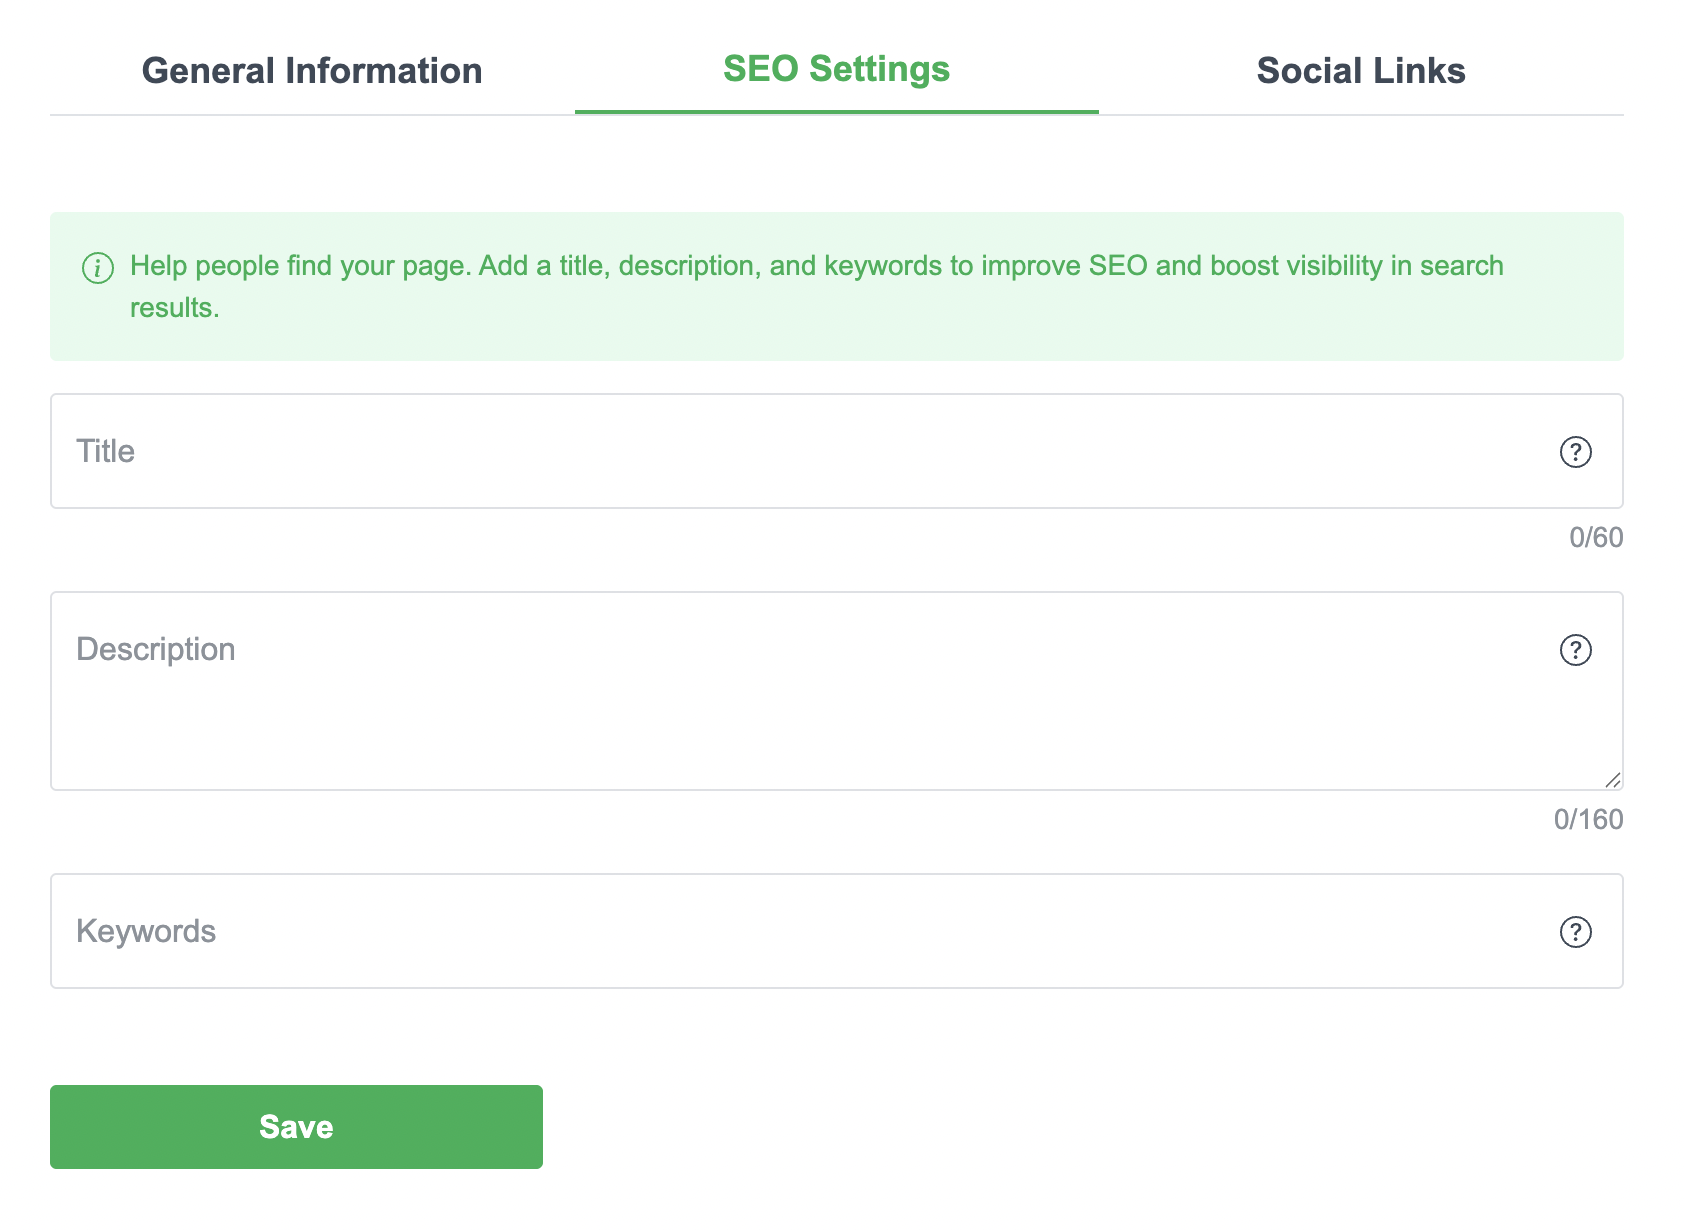Focus the Keywords input field

point(800,931)
